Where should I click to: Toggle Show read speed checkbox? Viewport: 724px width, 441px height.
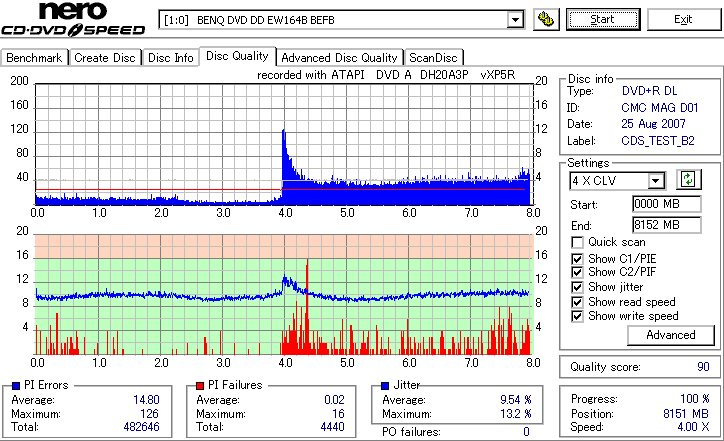[577, 302]
